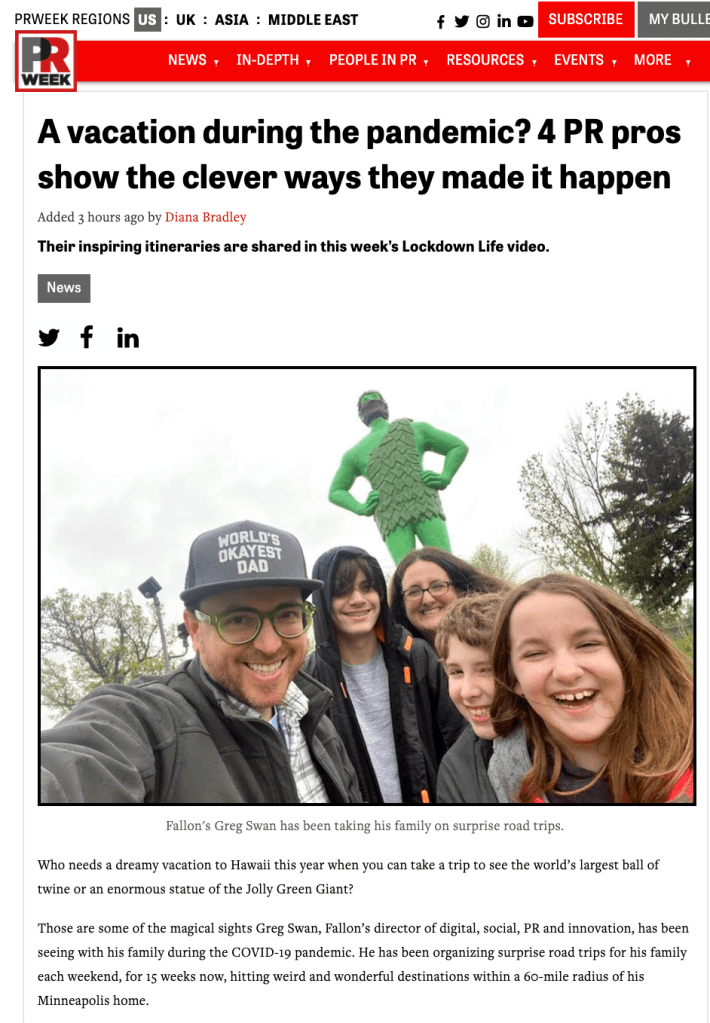Click the PRWeek logo
Image resolution: width=710 pixels, height=1023 pixels.
pyautogui.click(x=46, y=61)
